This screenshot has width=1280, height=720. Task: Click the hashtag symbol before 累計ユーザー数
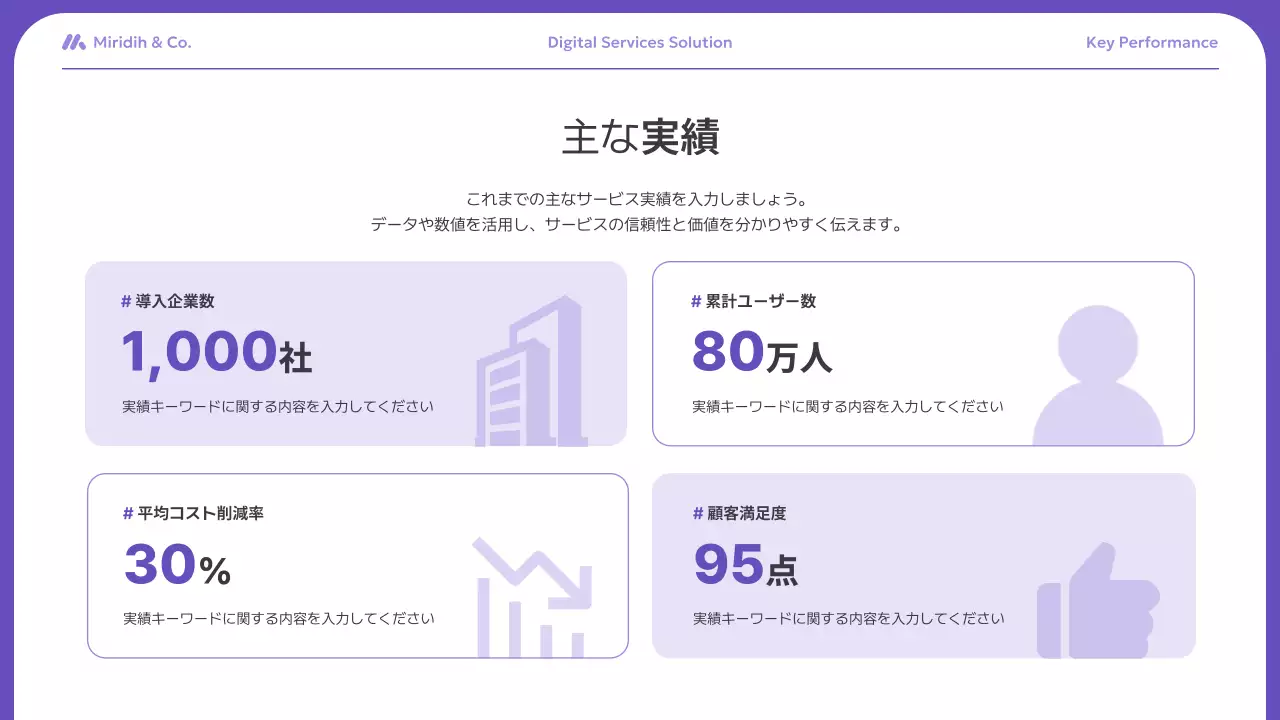(695, 300)
